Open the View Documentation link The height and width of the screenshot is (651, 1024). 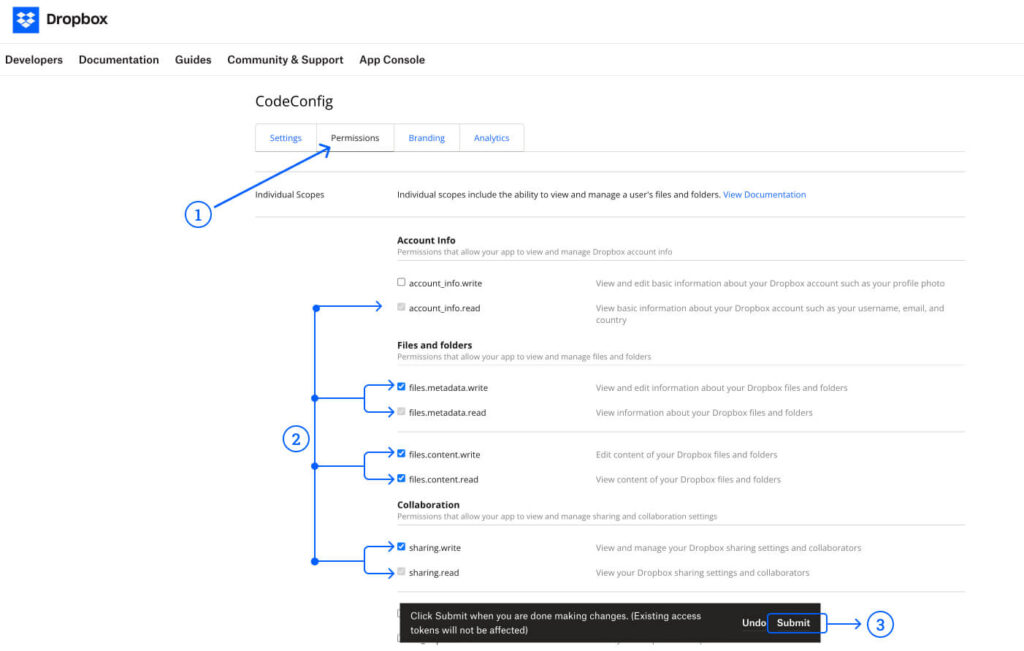pyautogui.click(x=764, y=194)
